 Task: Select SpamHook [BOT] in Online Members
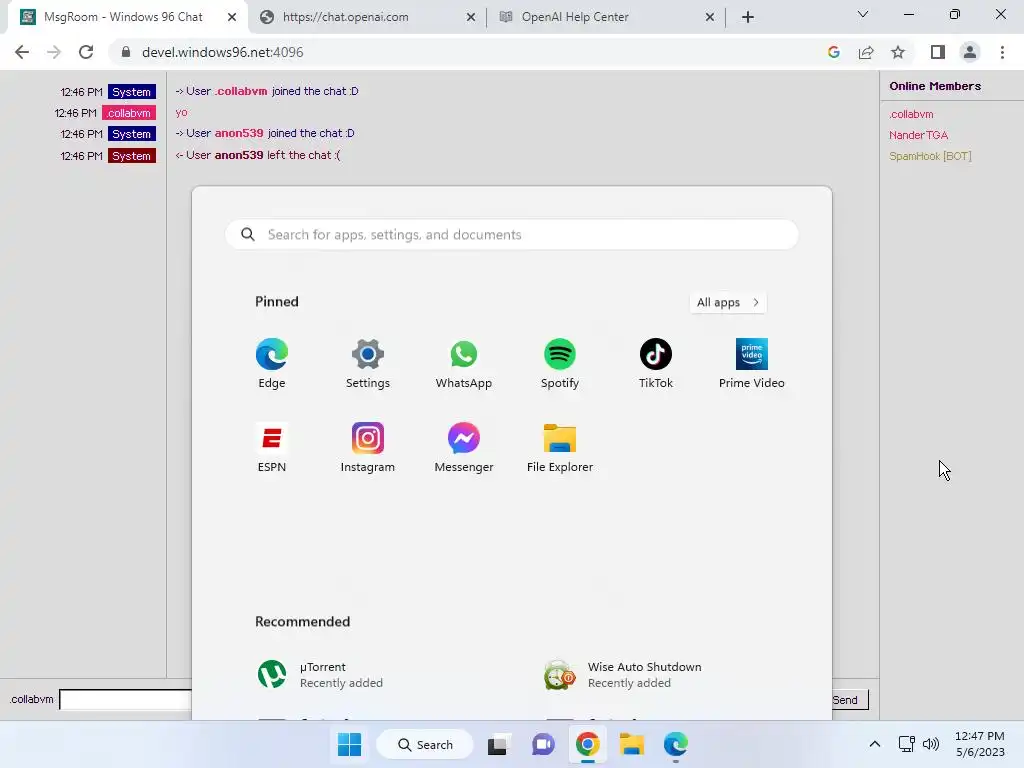click(930, 156)
